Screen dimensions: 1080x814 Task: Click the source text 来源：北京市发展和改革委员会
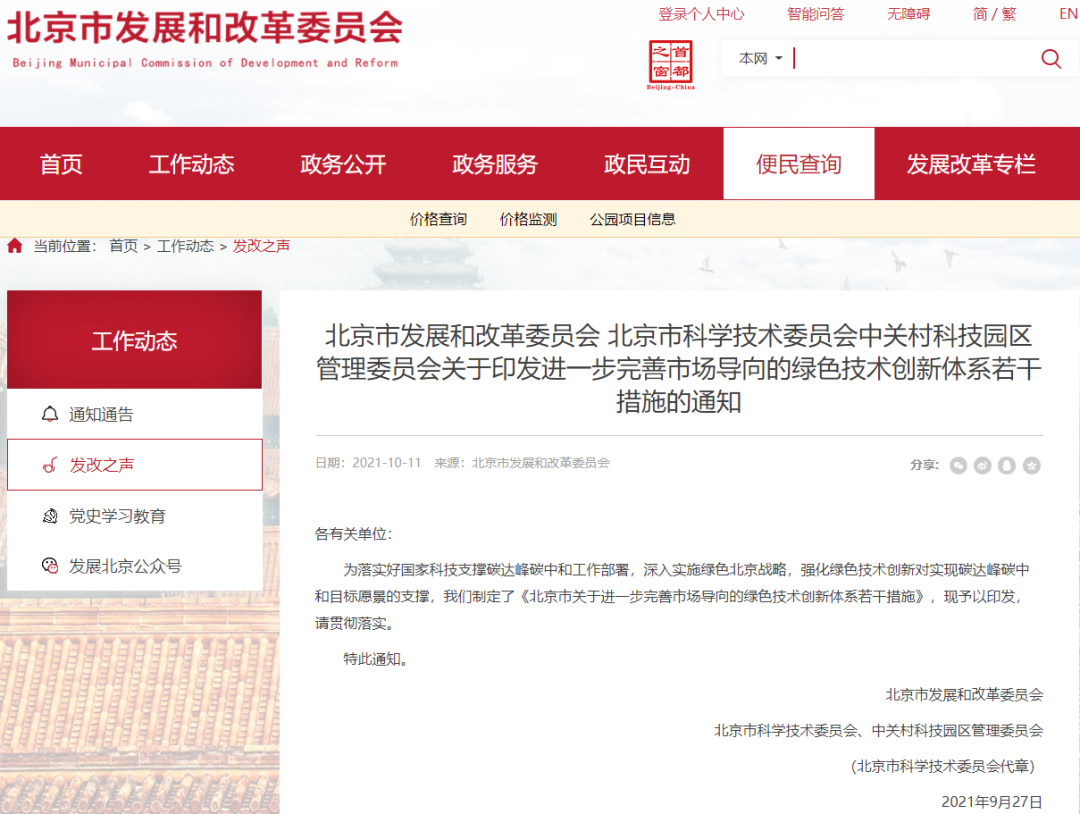521,463
